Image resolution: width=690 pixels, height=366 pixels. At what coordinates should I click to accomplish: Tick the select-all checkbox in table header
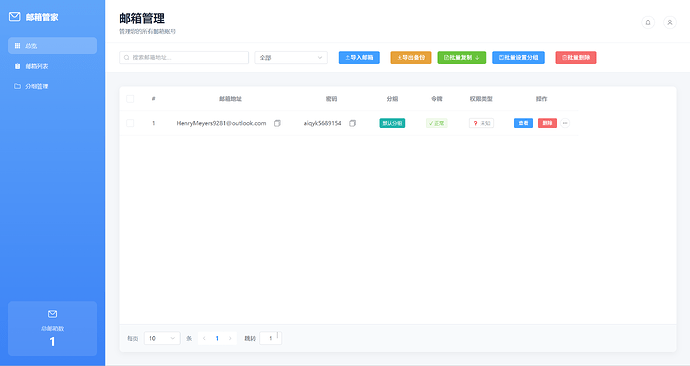click(x=130, y=99)
